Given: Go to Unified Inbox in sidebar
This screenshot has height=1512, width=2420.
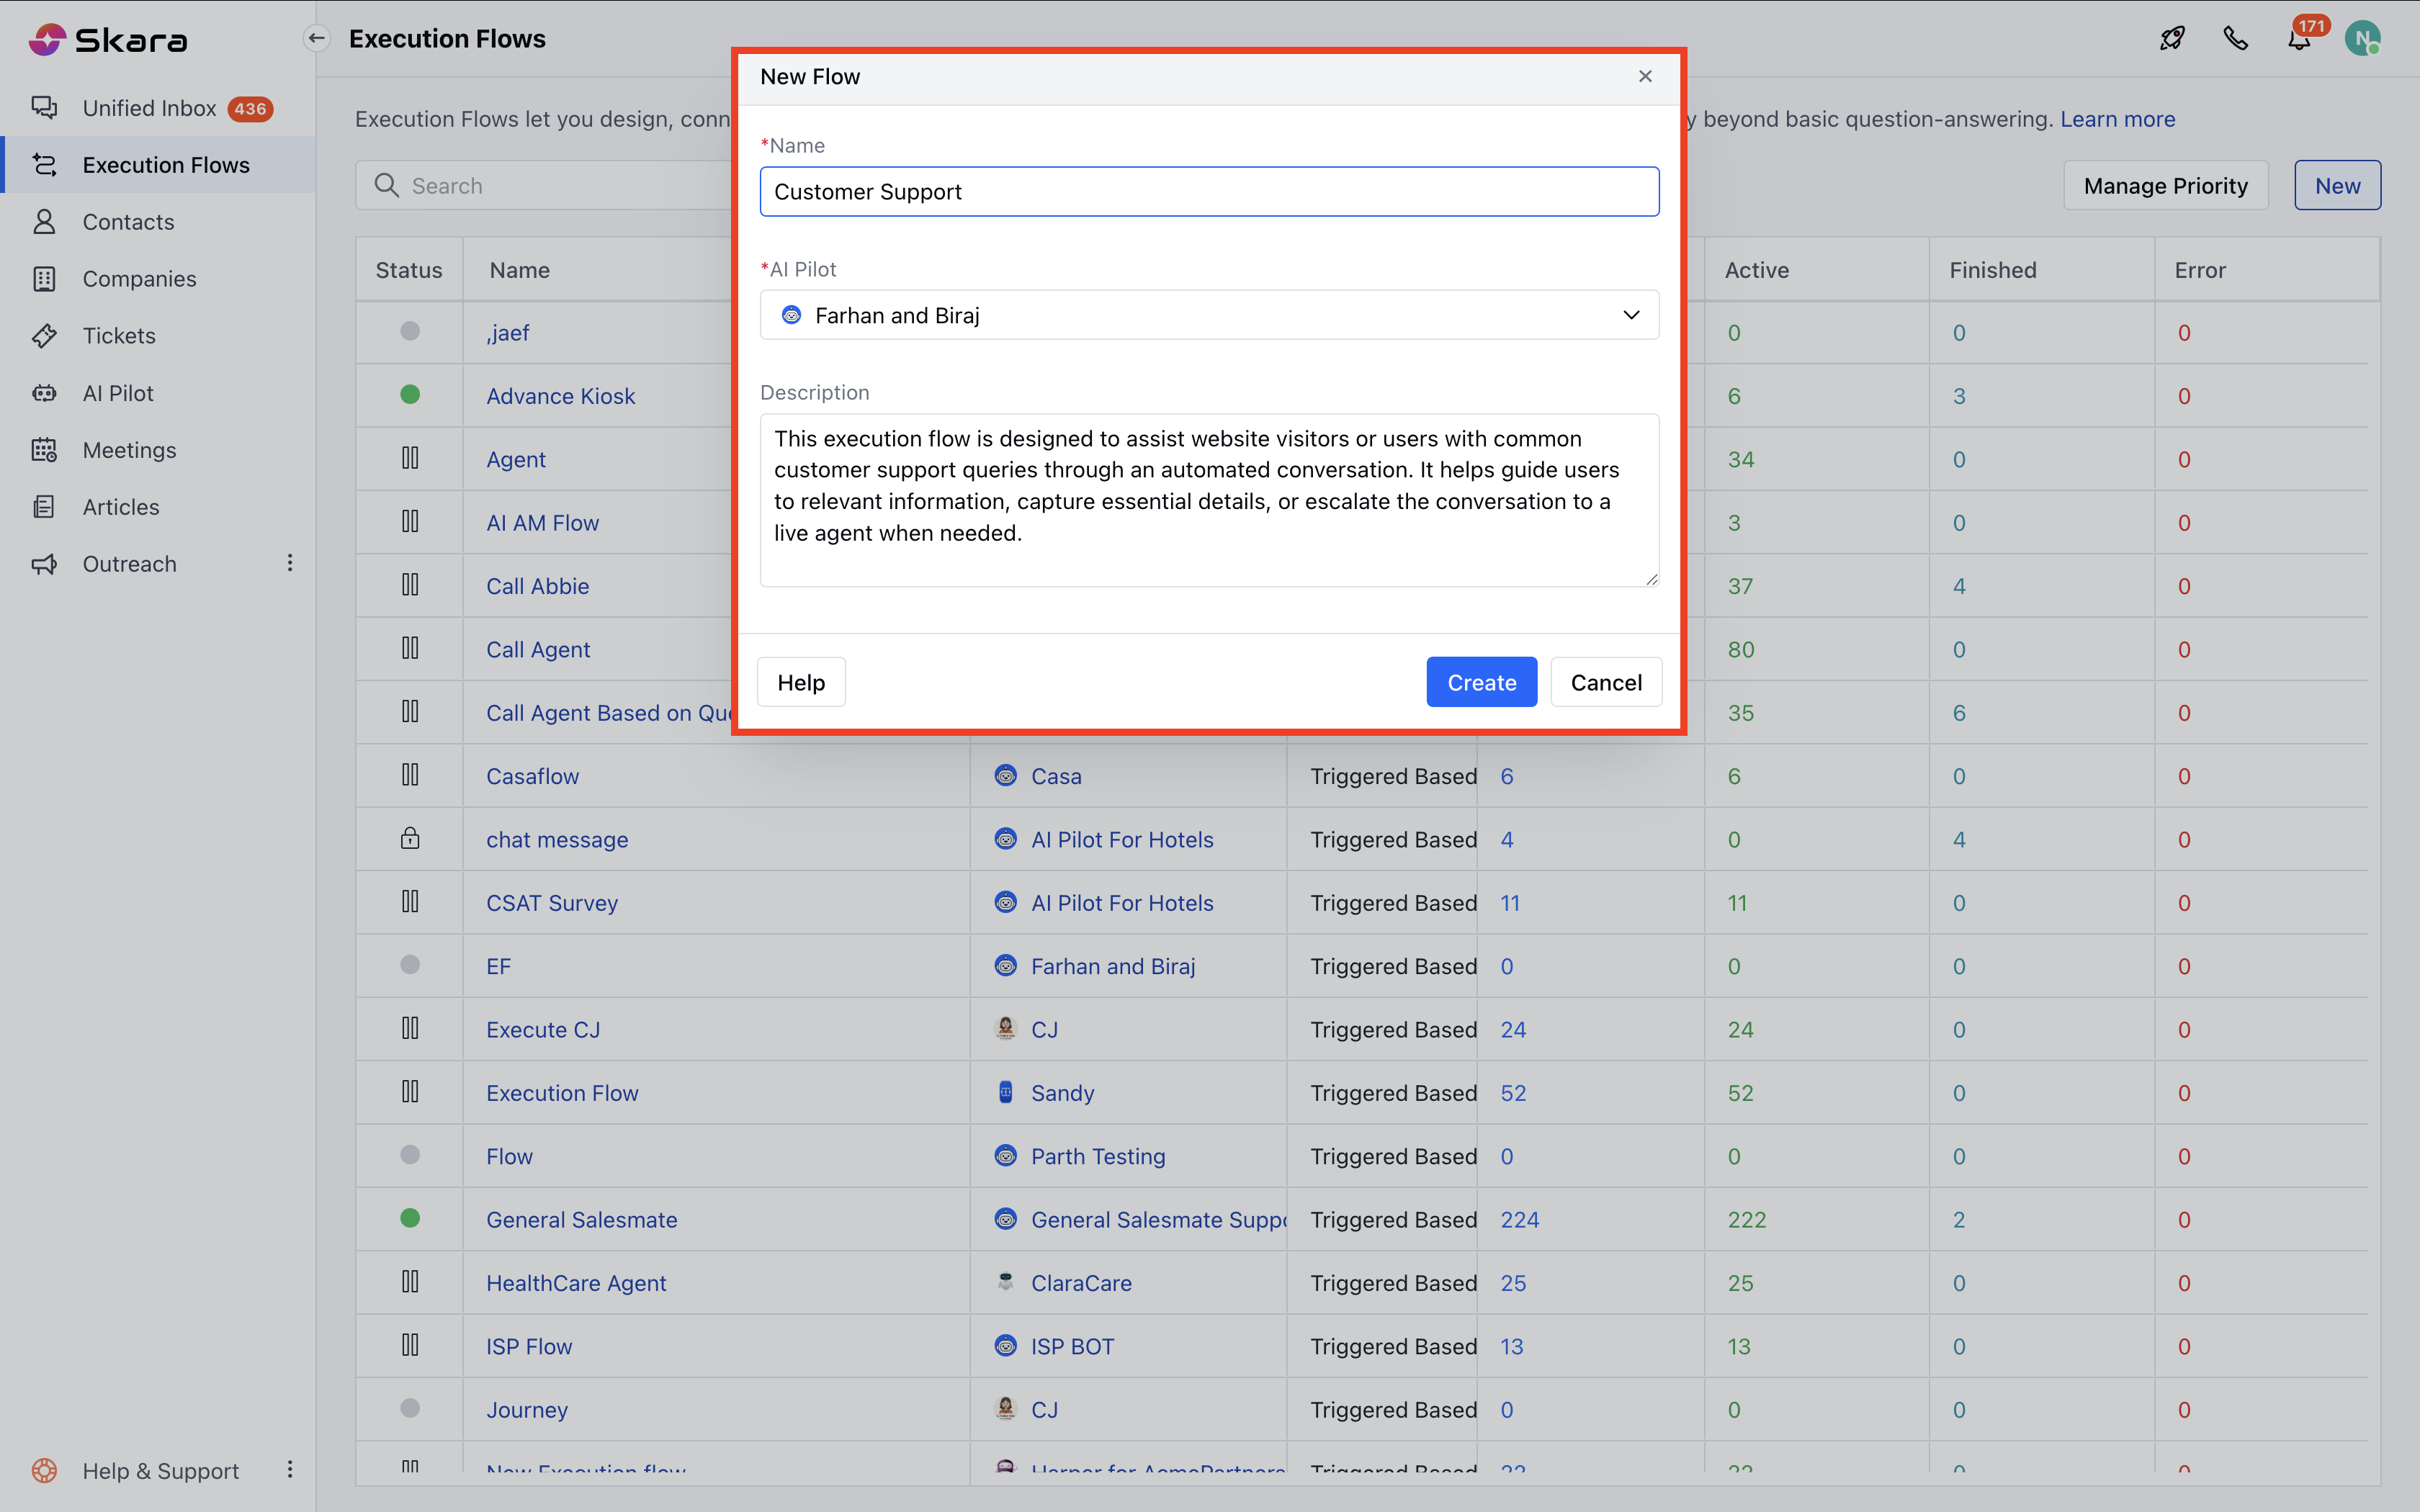Looking at the screenshot, I should click(150, 108).
